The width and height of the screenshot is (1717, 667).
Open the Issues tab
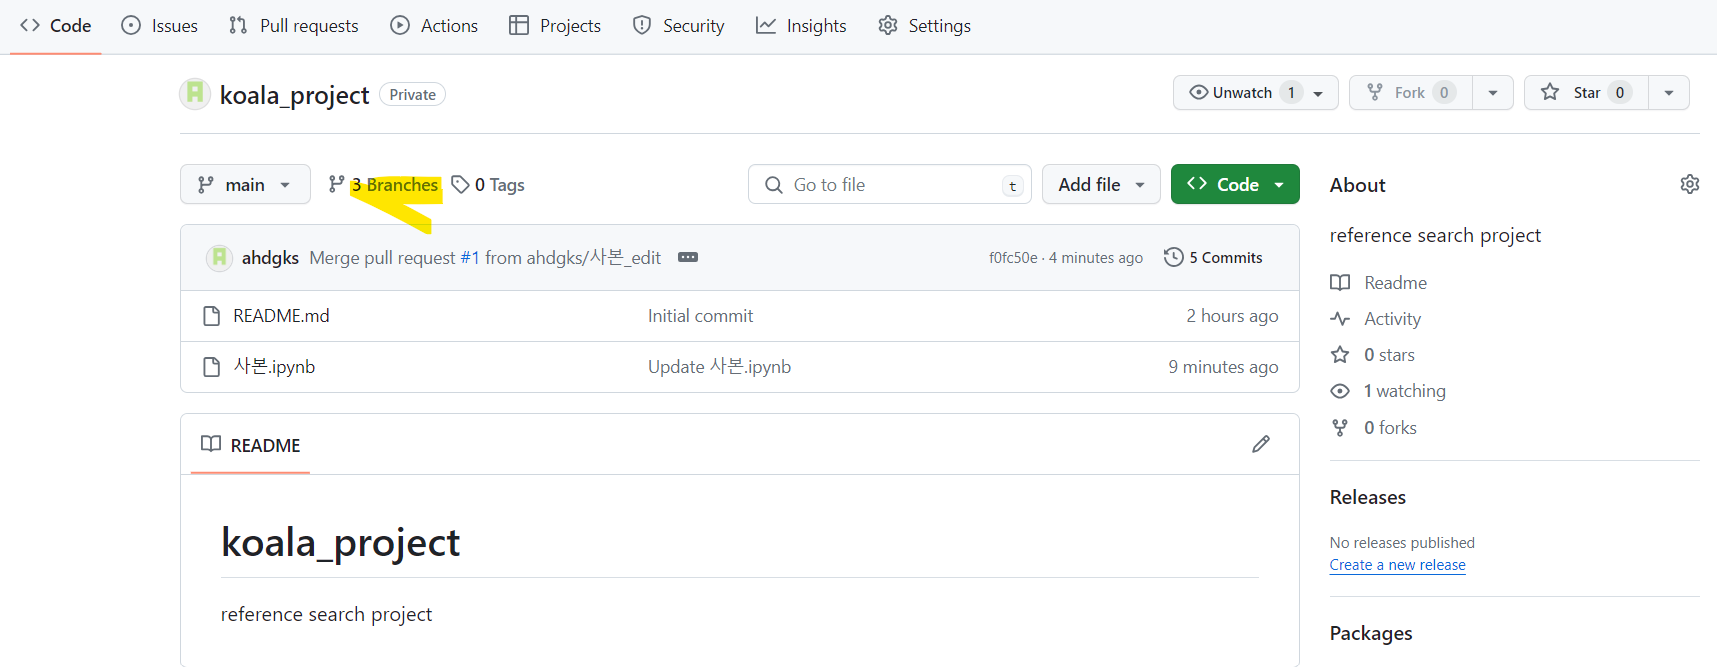pyautogui.click(x=160, y=26)
